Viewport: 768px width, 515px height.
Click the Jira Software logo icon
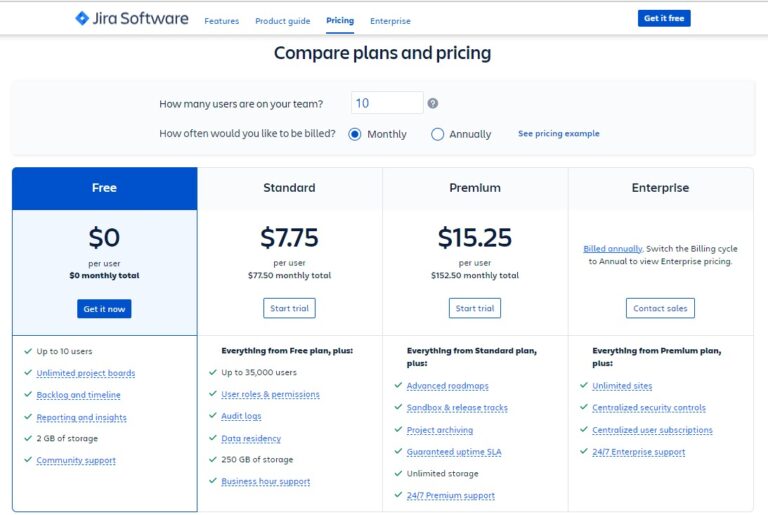coord(82,18)
